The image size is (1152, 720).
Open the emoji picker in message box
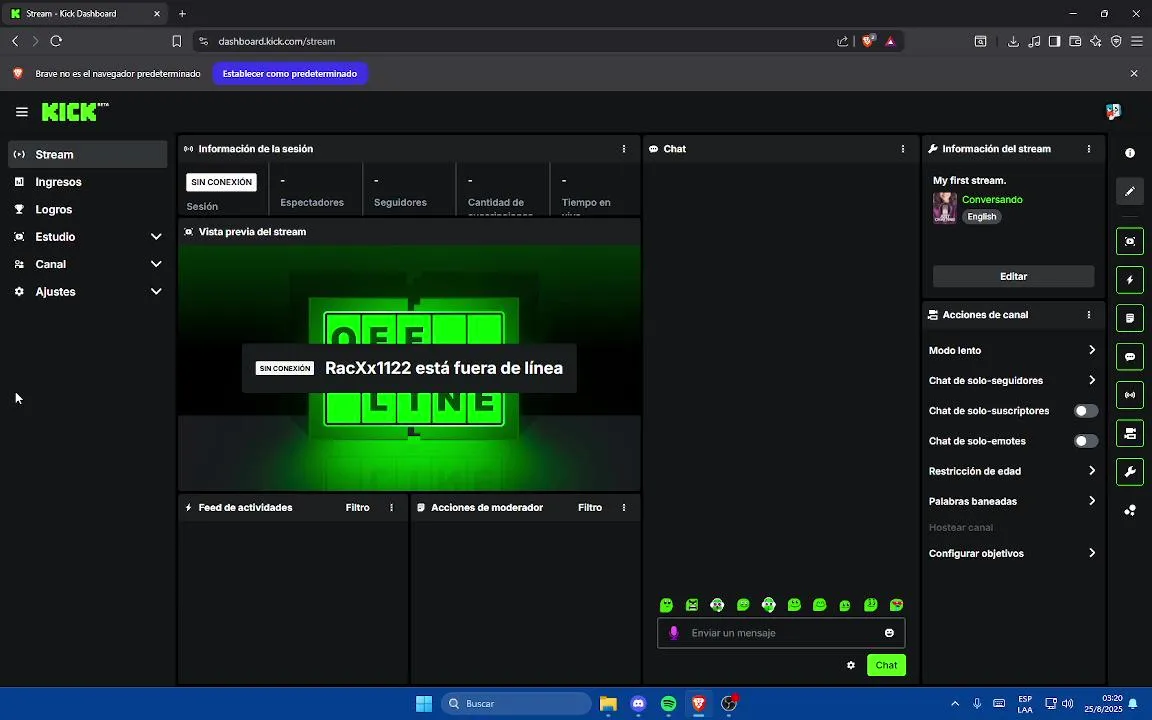(x=889, y=633)
